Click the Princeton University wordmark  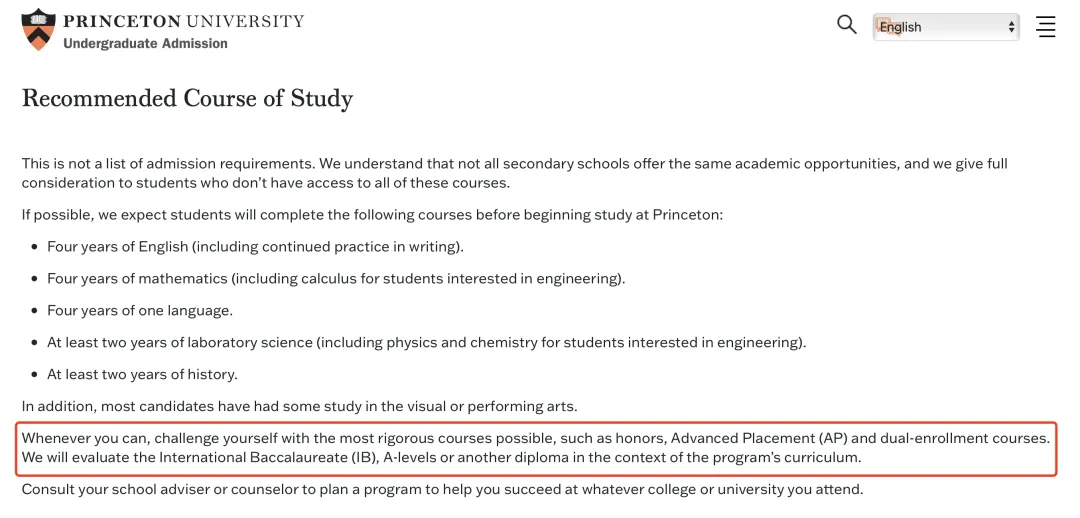183,21
